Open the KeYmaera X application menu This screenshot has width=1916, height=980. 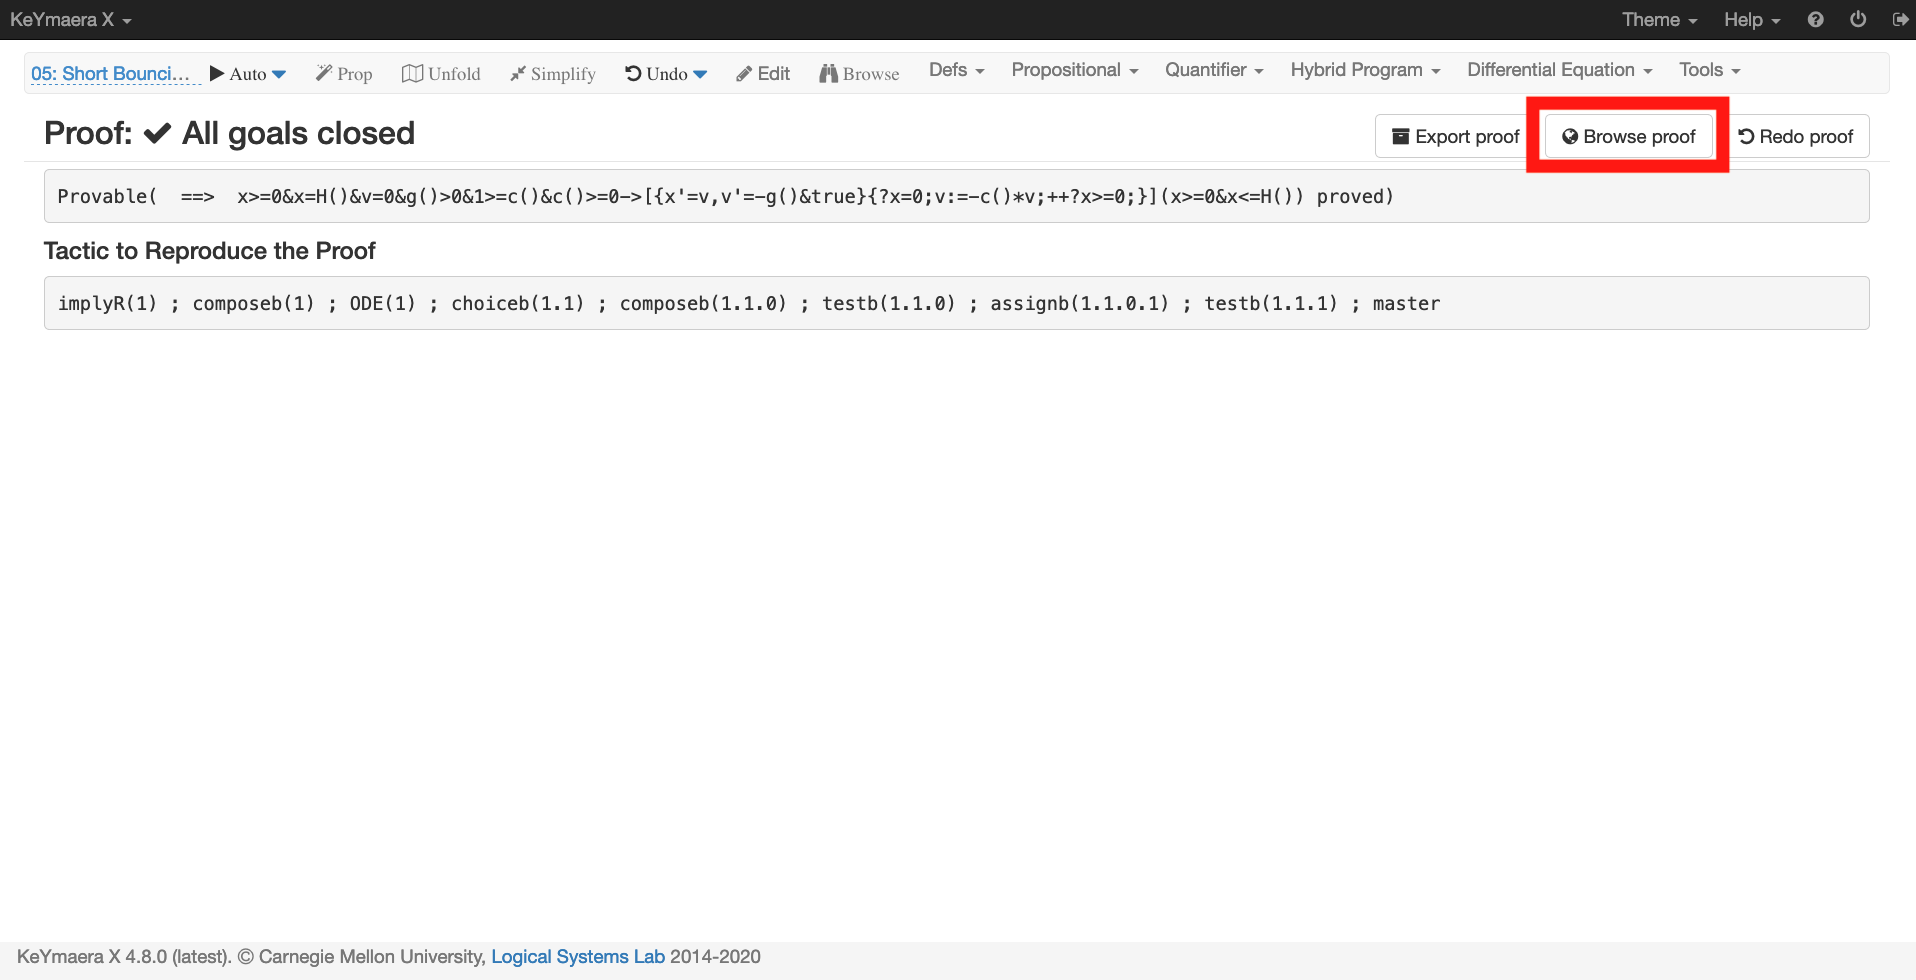coord(70,19)
